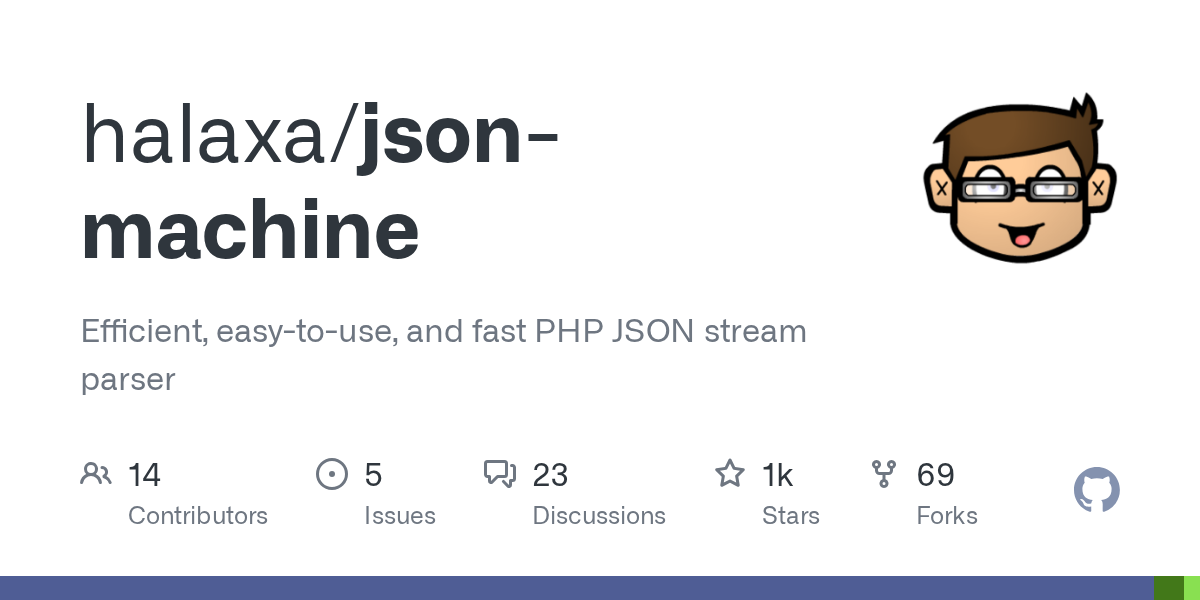
Task: Select the Stars label
Action: tap(791, 516)
